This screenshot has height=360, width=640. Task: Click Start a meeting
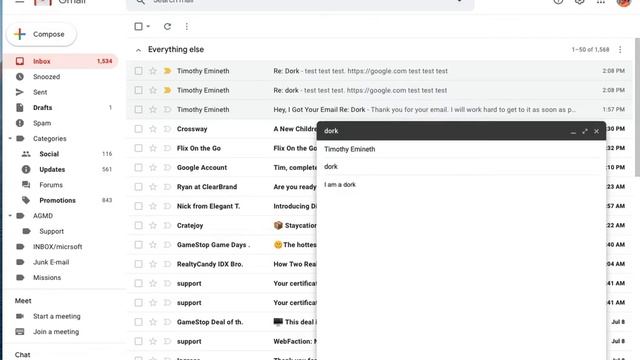[x=56, y=316]
